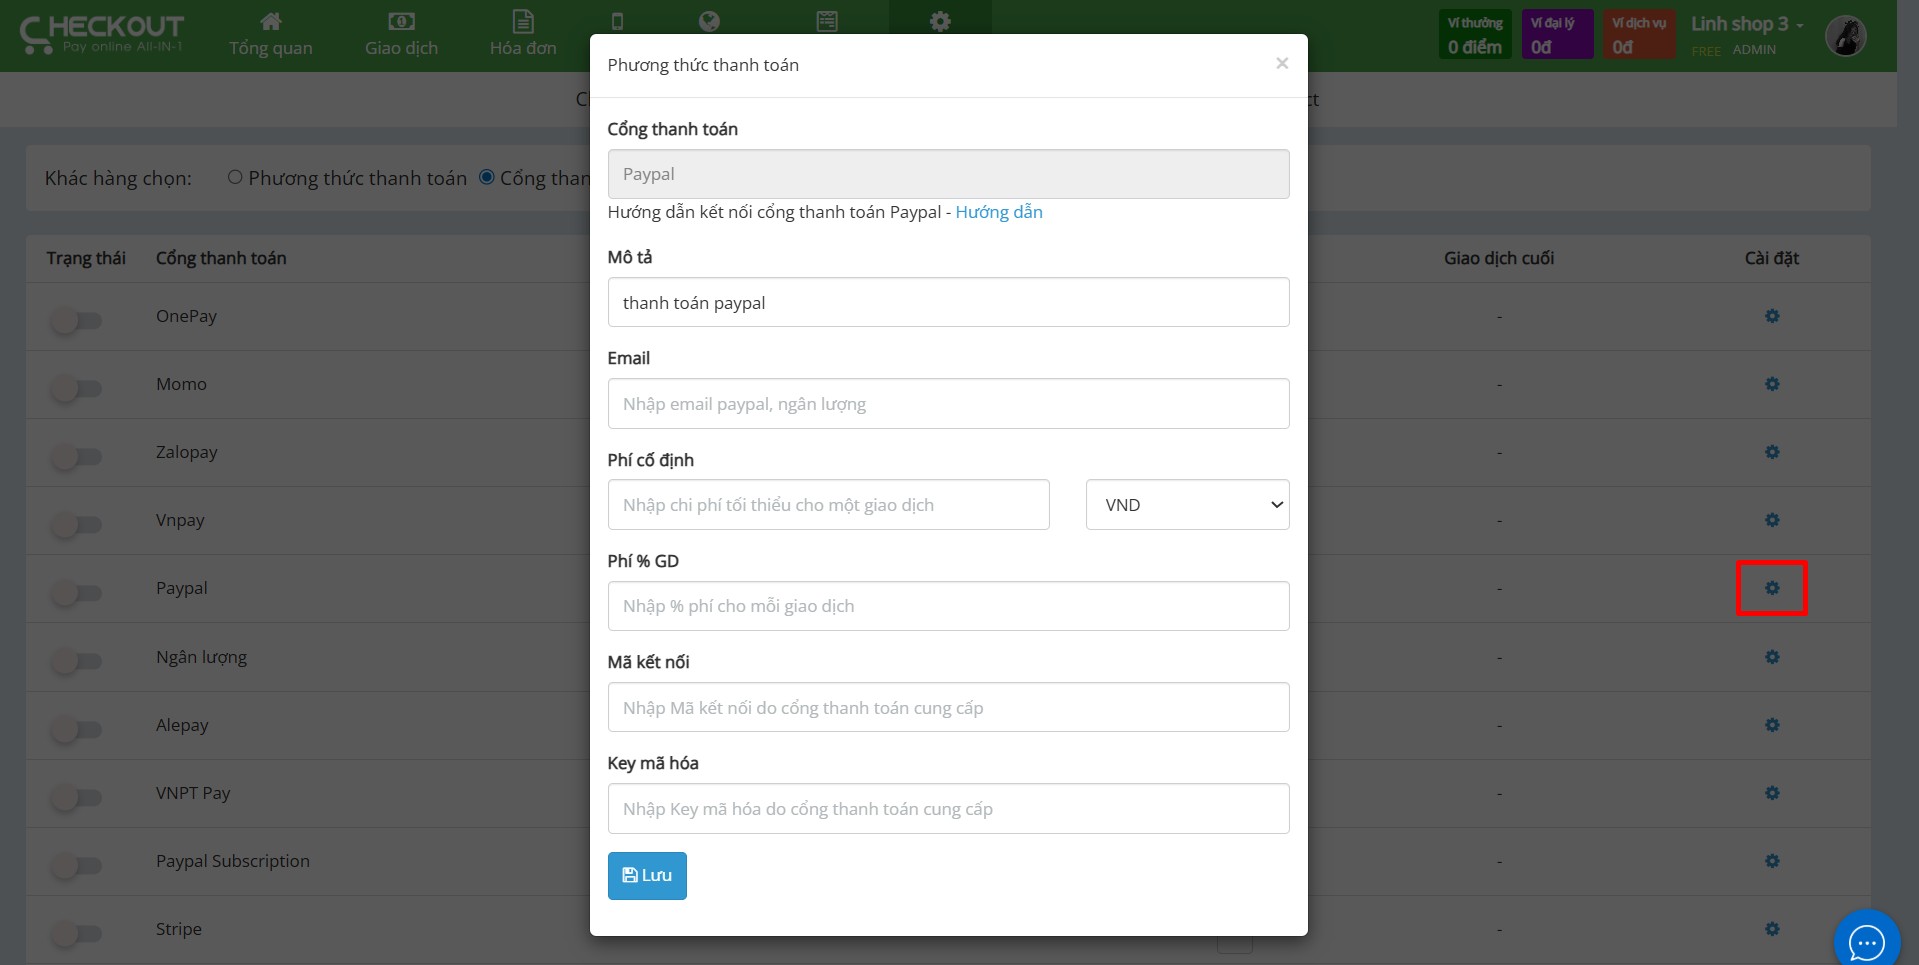Select the Cổng thanh toán radio option
Image resolution: width=1919 pixels, height=965 pixels.
(x=487, y=177)
